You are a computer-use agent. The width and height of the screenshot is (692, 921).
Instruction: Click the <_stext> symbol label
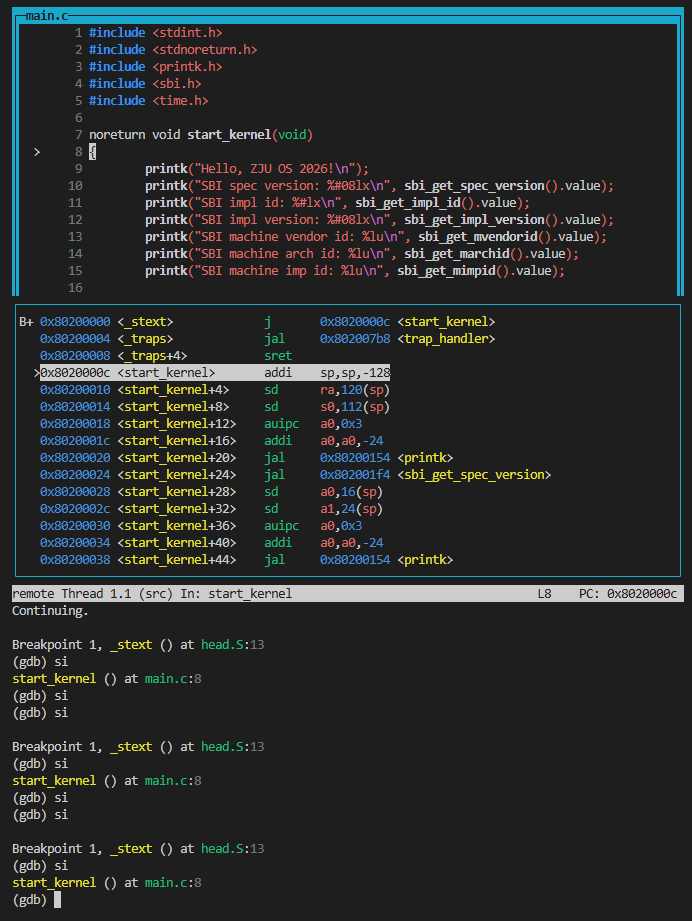[145, 322]
